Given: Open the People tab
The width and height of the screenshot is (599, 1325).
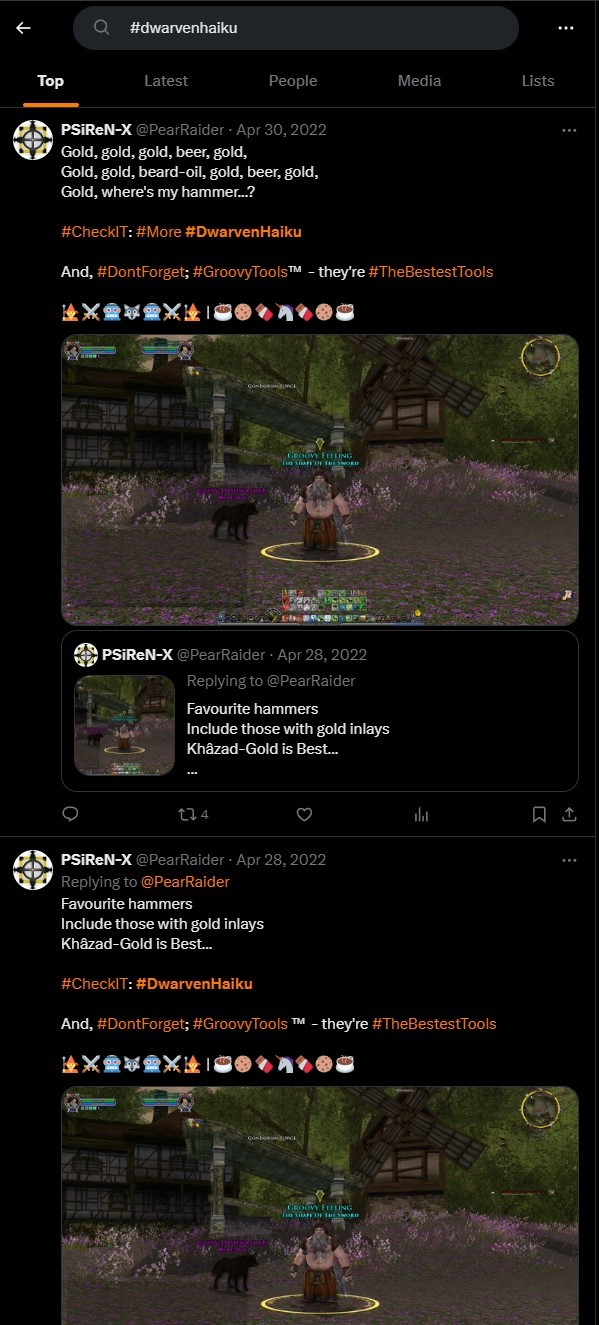Looking at the screenshot, I should [x=293, y=81].
